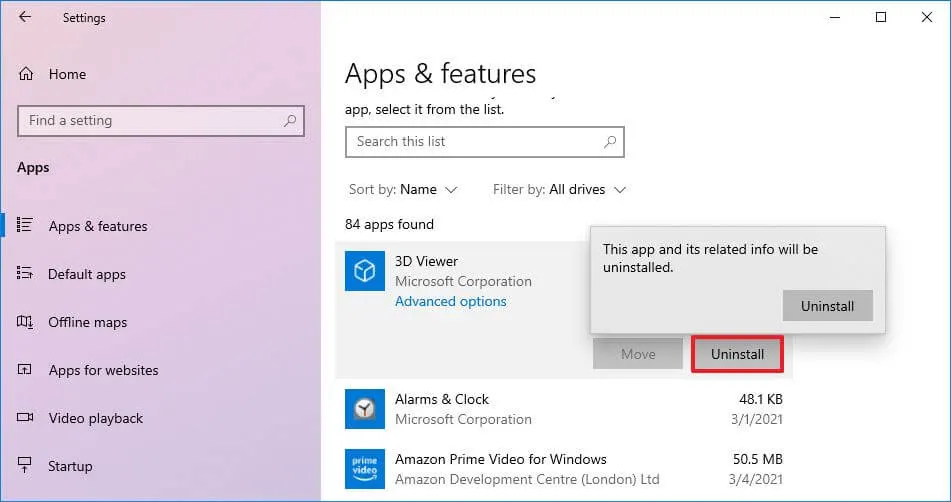Click the 3D Viewer app icon
Viewport: 951px width, 502px height.
tap(365, 270)
